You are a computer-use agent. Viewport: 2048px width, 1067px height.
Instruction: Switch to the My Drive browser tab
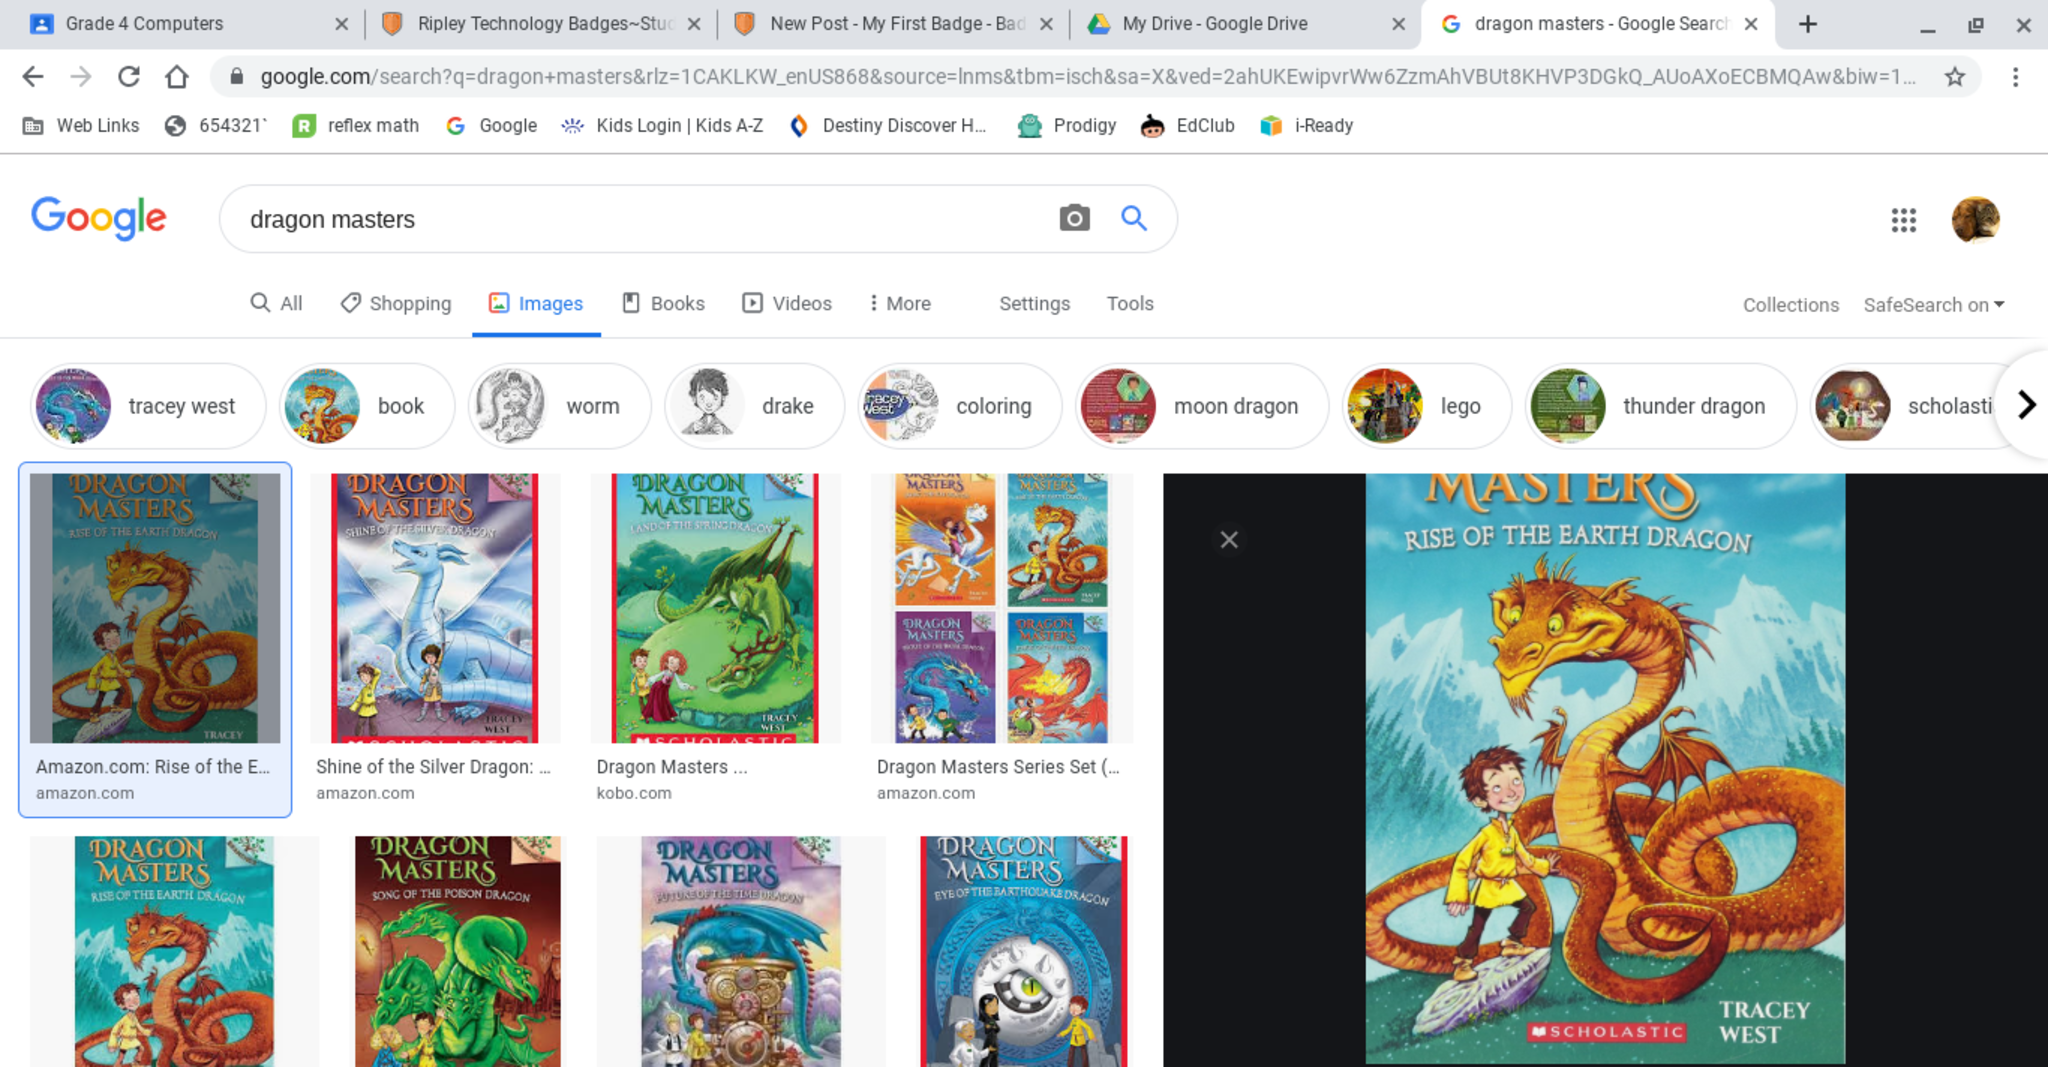tap(1214, 24)
